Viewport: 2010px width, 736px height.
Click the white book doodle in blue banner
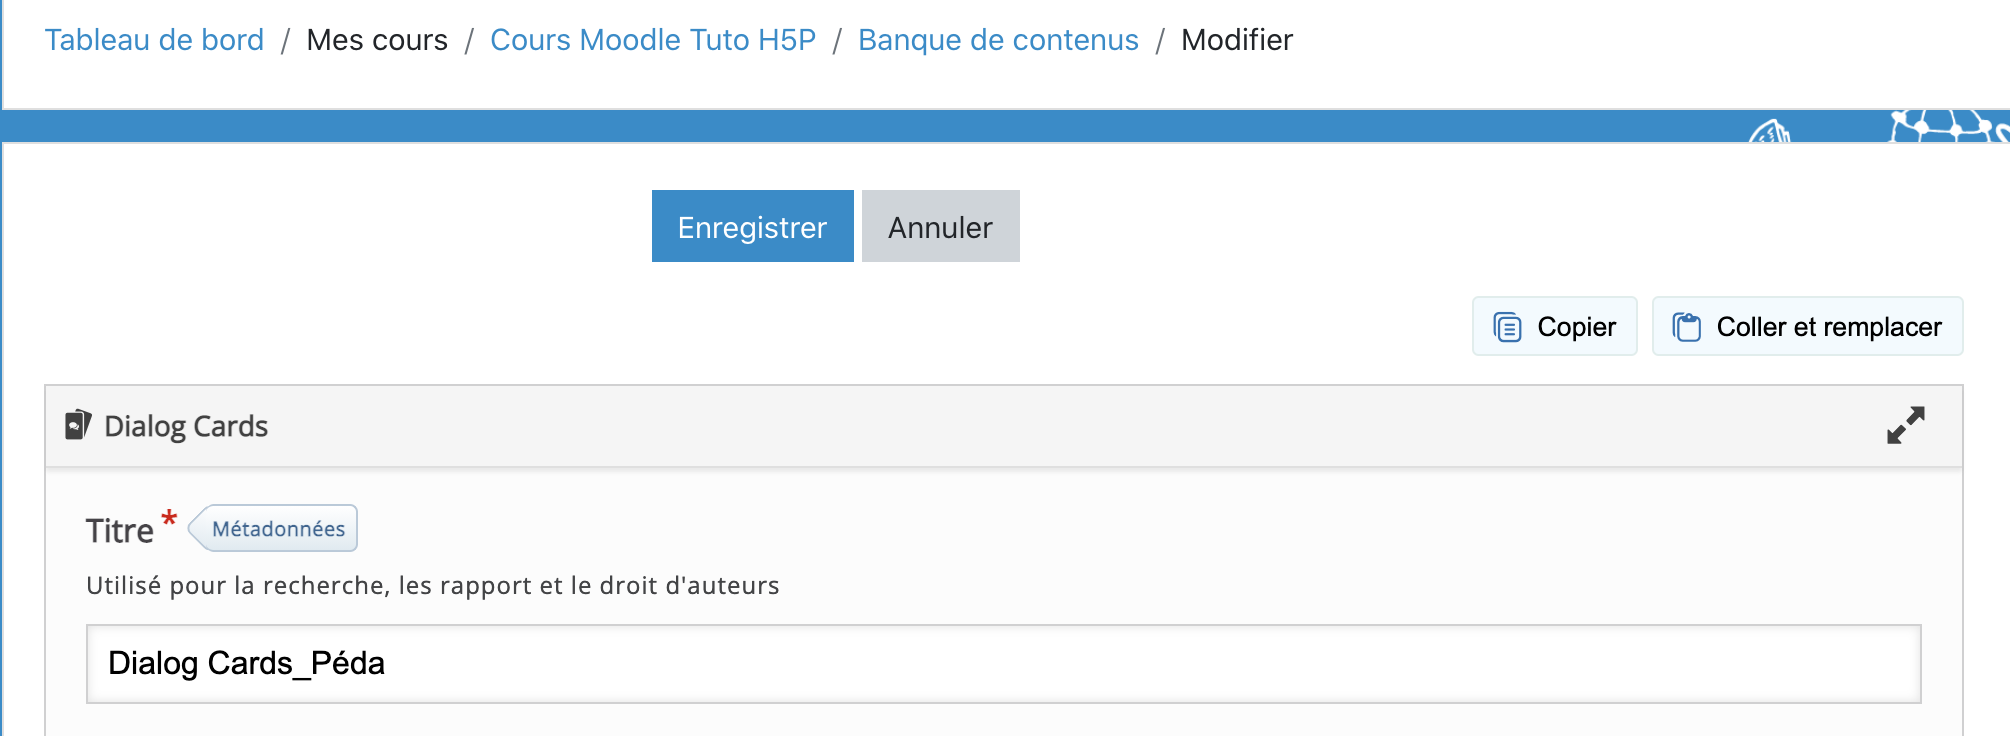click(x=1770, y=131)
